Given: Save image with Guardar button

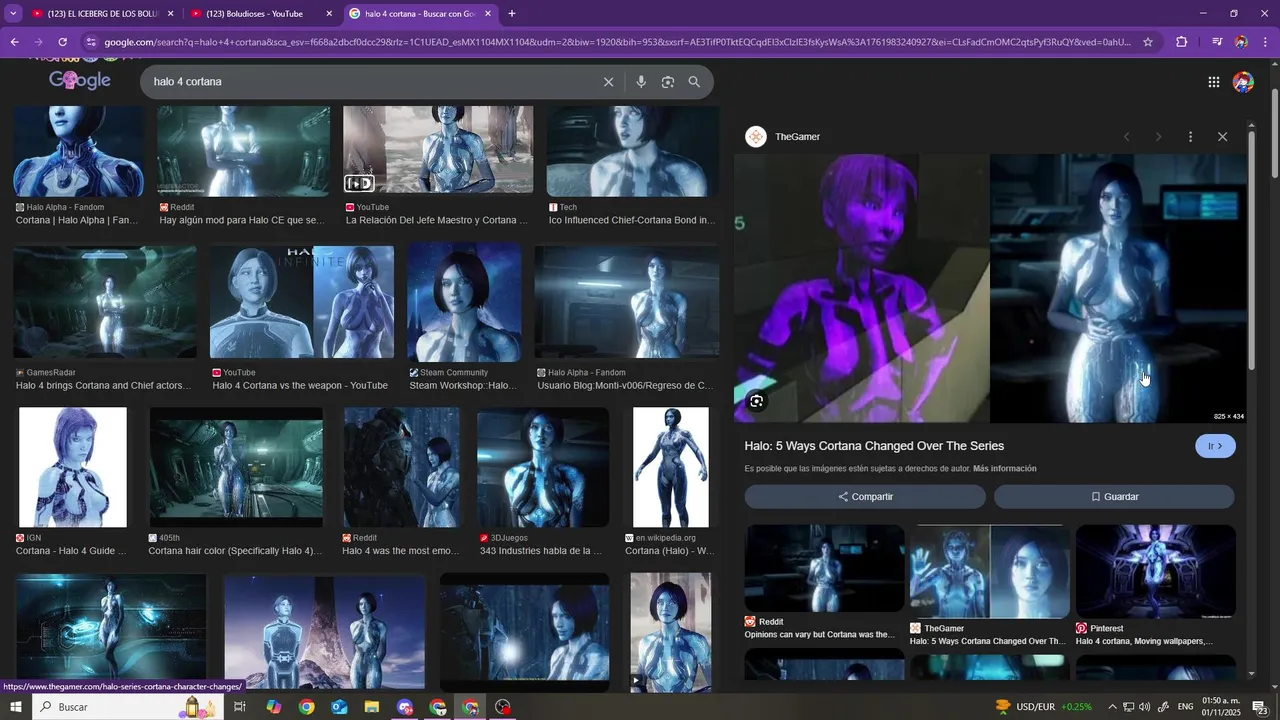Looking at the screenshot, I should point(1114,497).
